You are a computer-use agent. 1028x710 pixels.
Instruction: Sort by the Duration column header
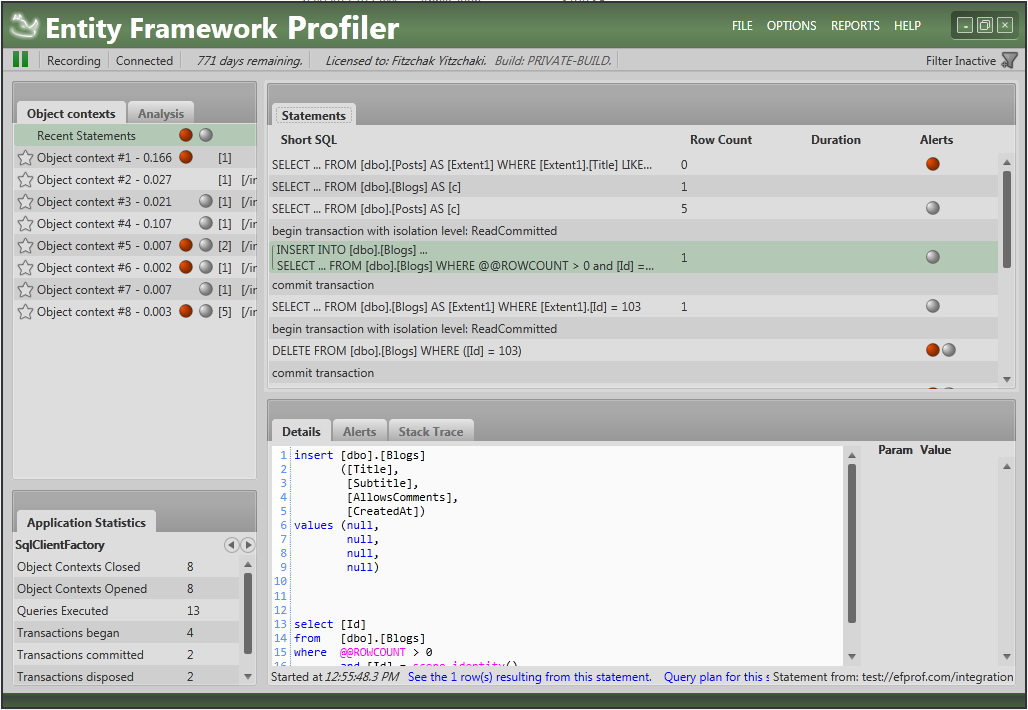[x=835, y=140]
